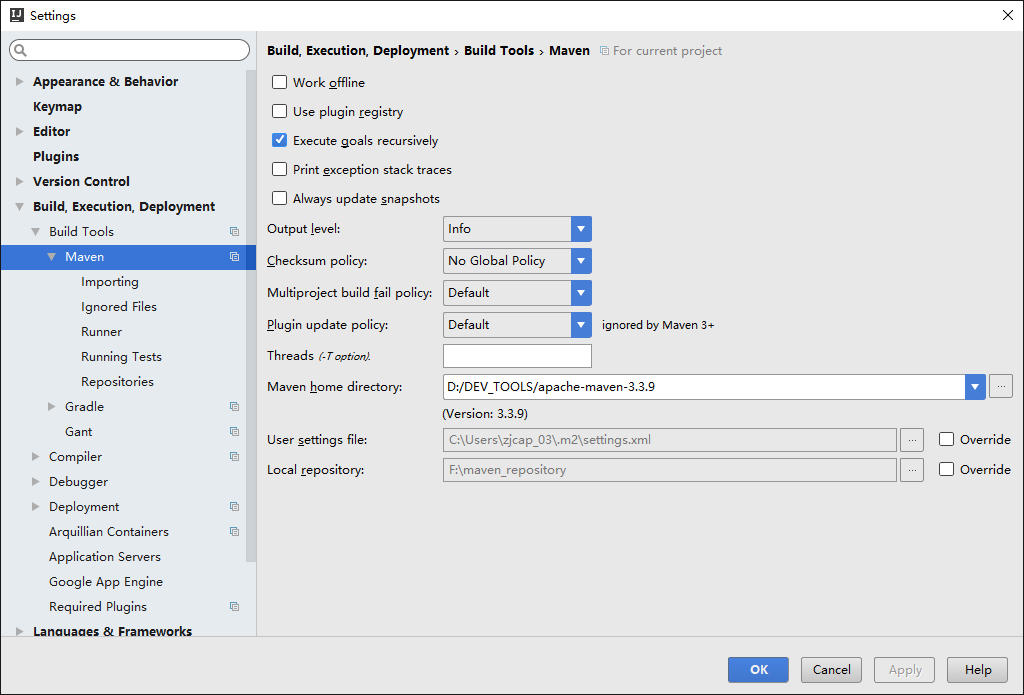The image size is (1024, 695).
Task: Click the project-level icon beside Required Plugins
Action: (x=234, y=607)
